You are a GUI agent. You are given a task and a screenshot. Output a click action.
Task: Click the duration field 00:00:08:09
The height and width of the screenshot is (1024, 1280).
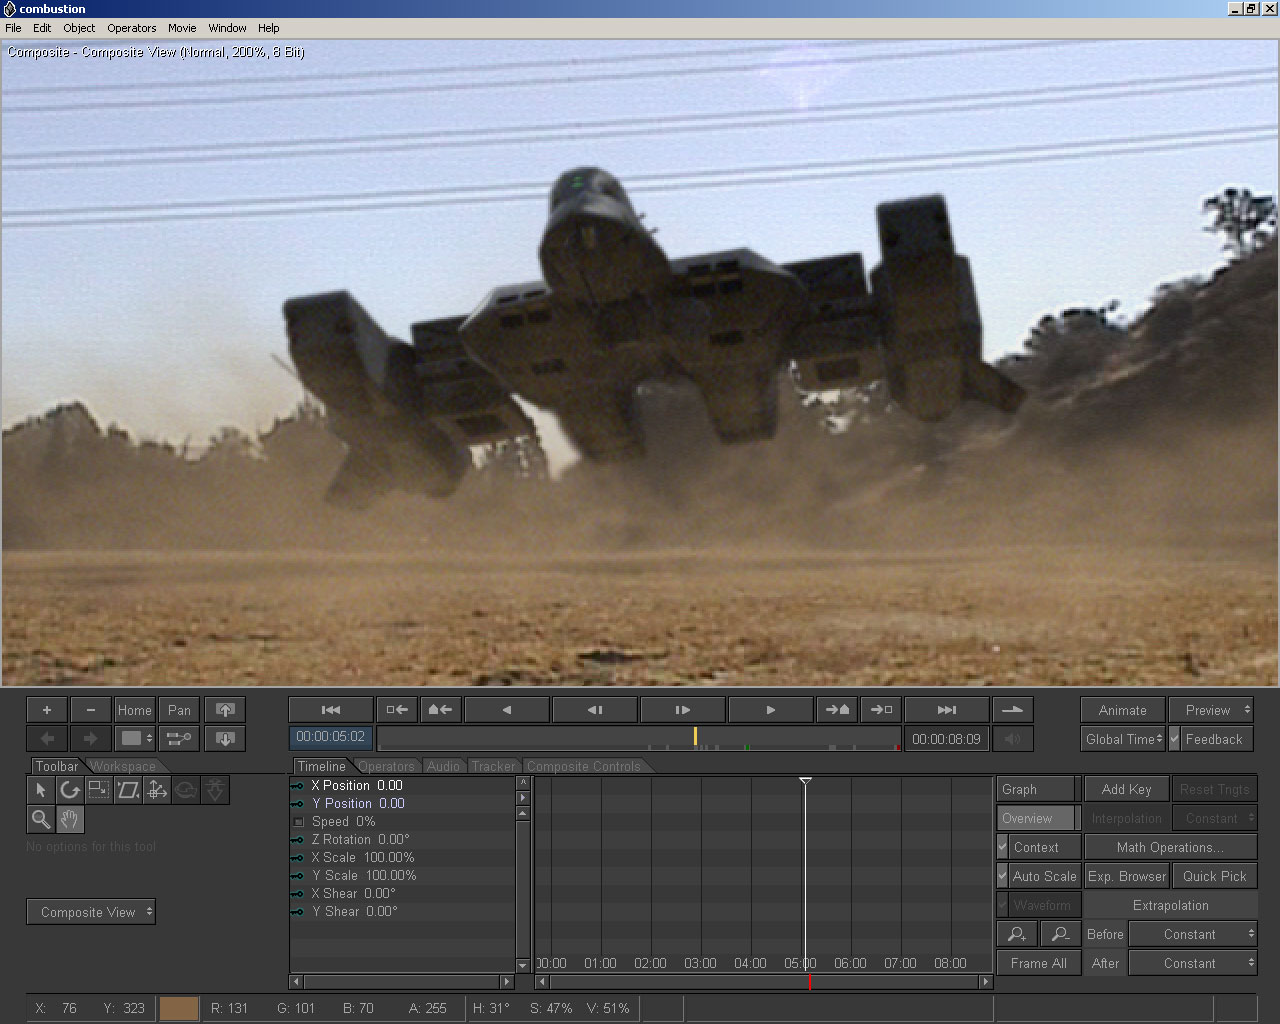coord(946,739)
